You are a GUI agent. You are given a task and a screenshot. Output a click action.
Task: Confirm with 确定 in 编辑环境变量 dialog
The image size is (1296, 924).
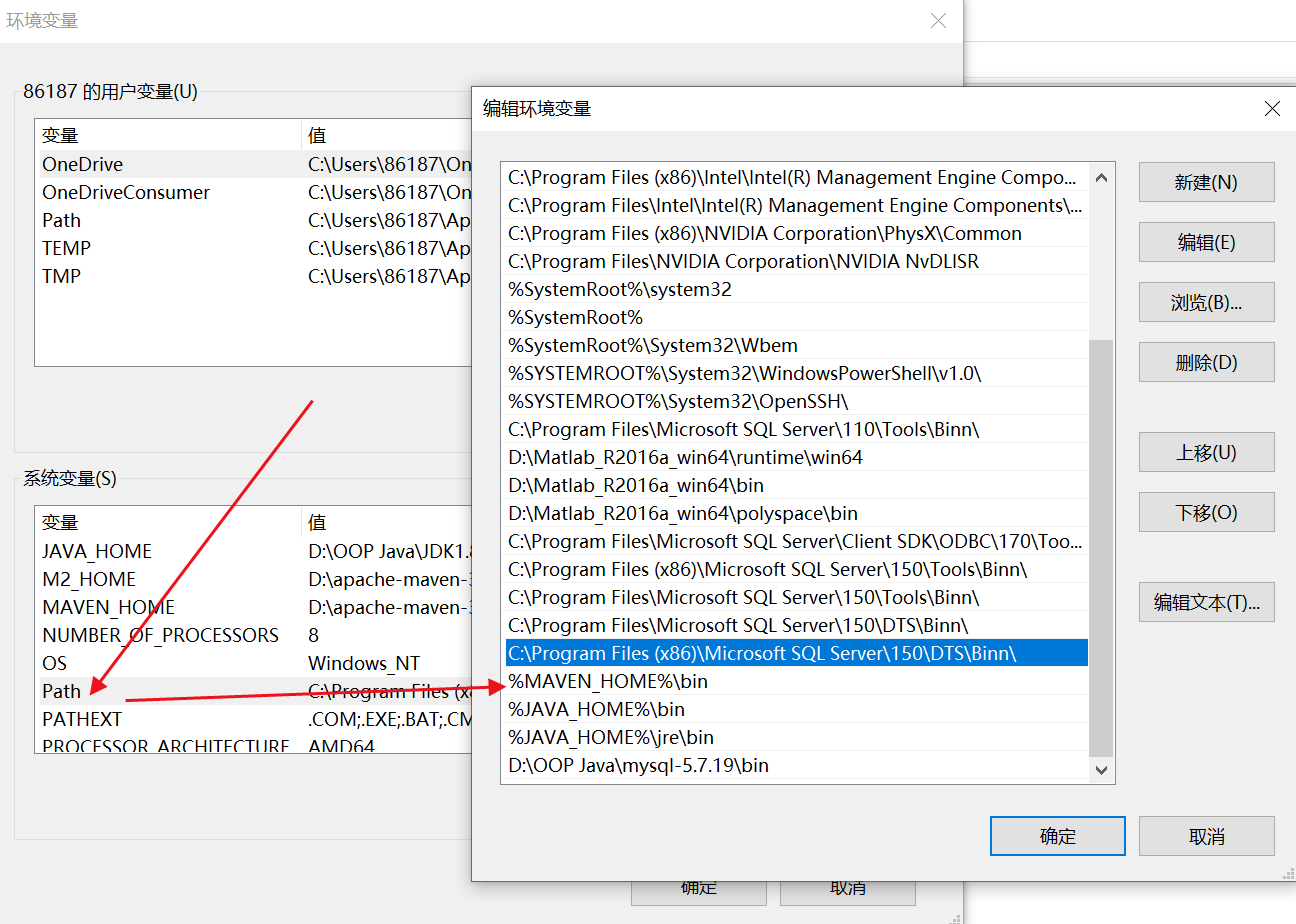click(1058, 836)
